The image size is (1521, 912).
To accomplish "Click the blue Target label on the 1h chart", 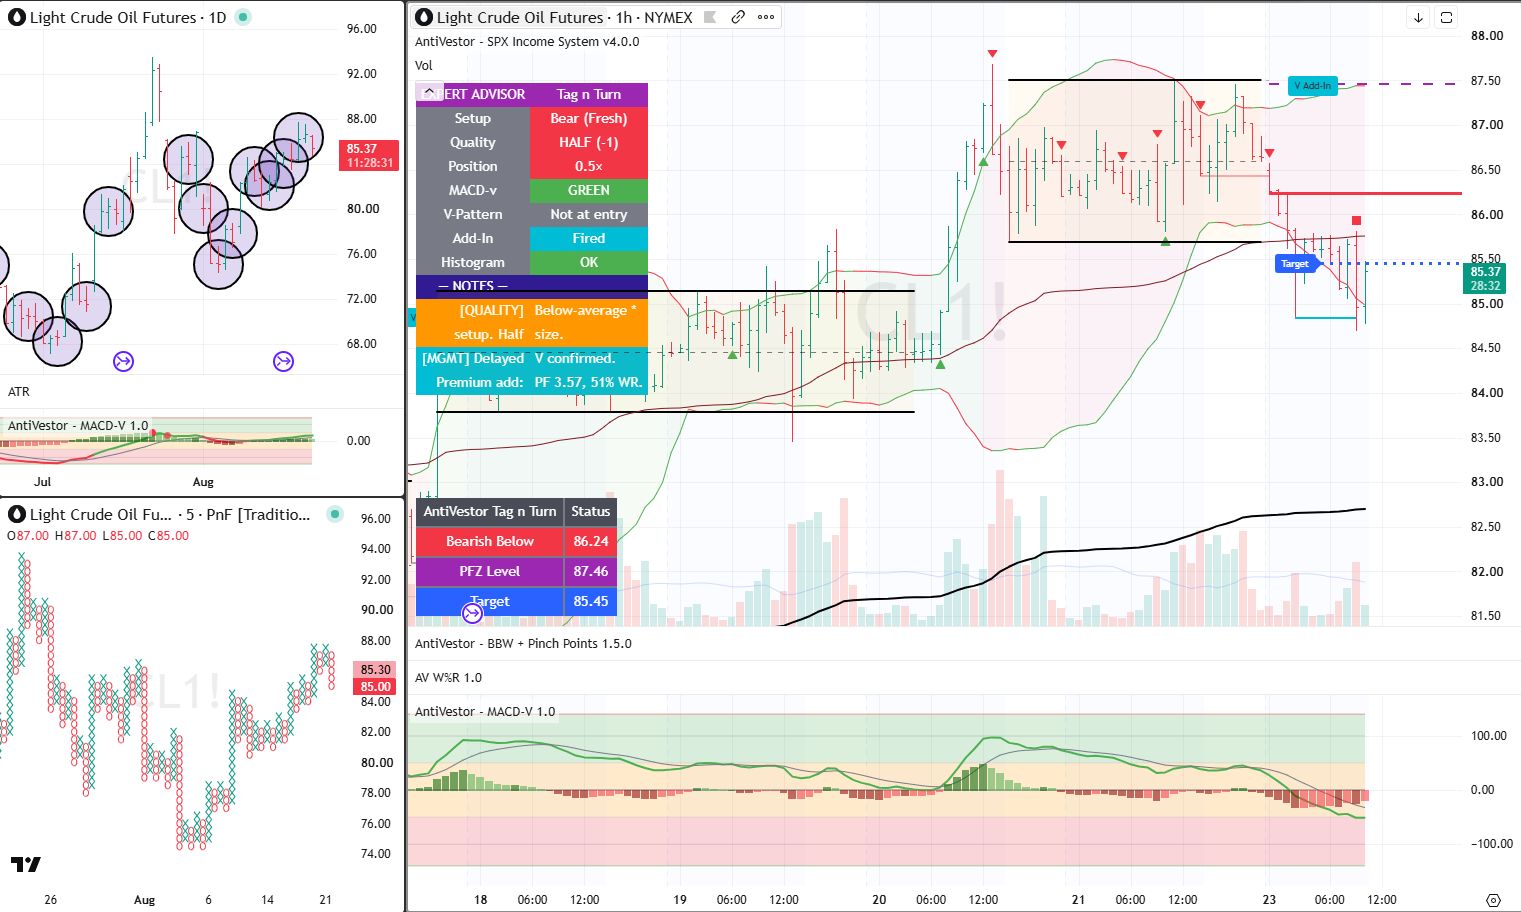I will (1295, 264).
